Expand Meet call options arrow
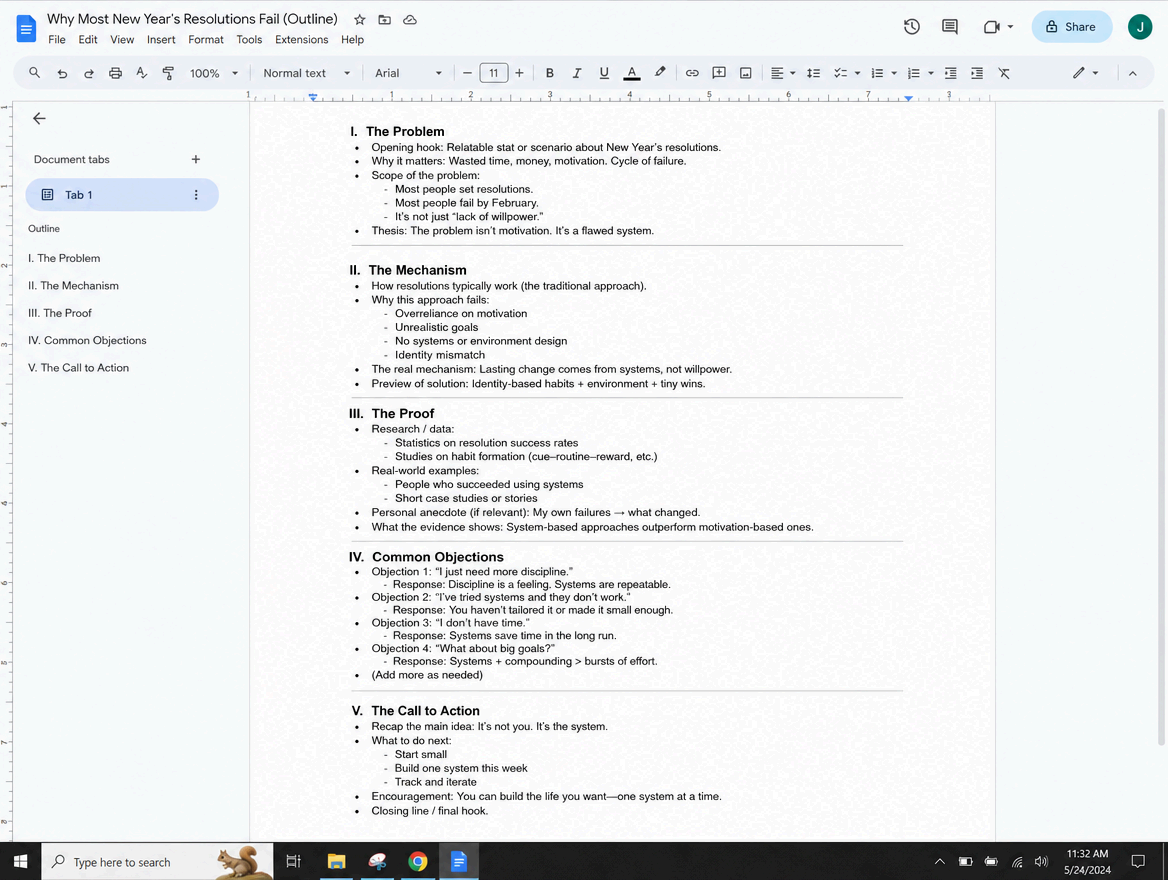1168x880 pixels. 1010,27
